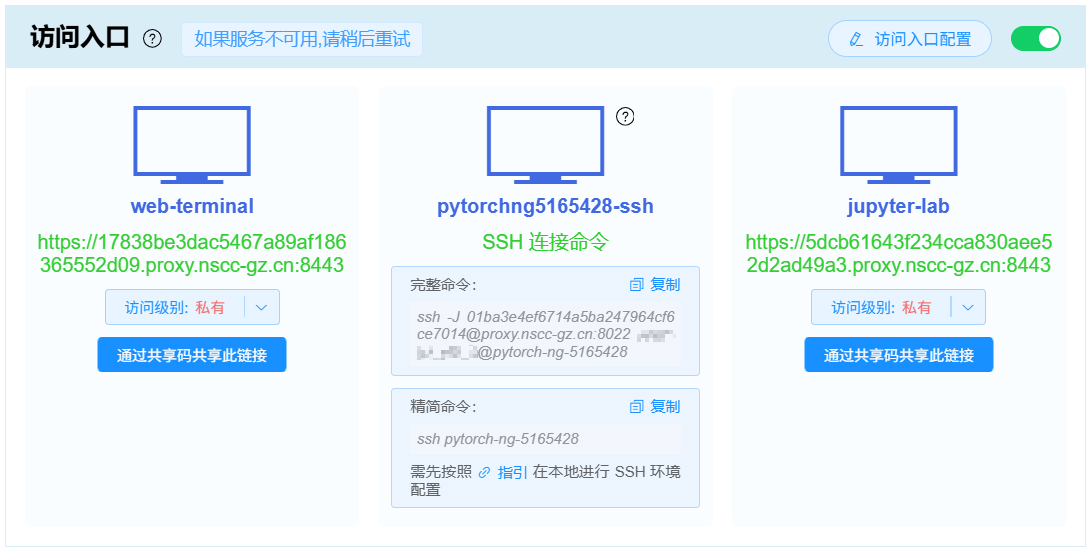The width and height of the screenshot is (1092, 552).
Task: Share web-terminal link via 通过共享码共享此链接
Action: tap(192, 355)
